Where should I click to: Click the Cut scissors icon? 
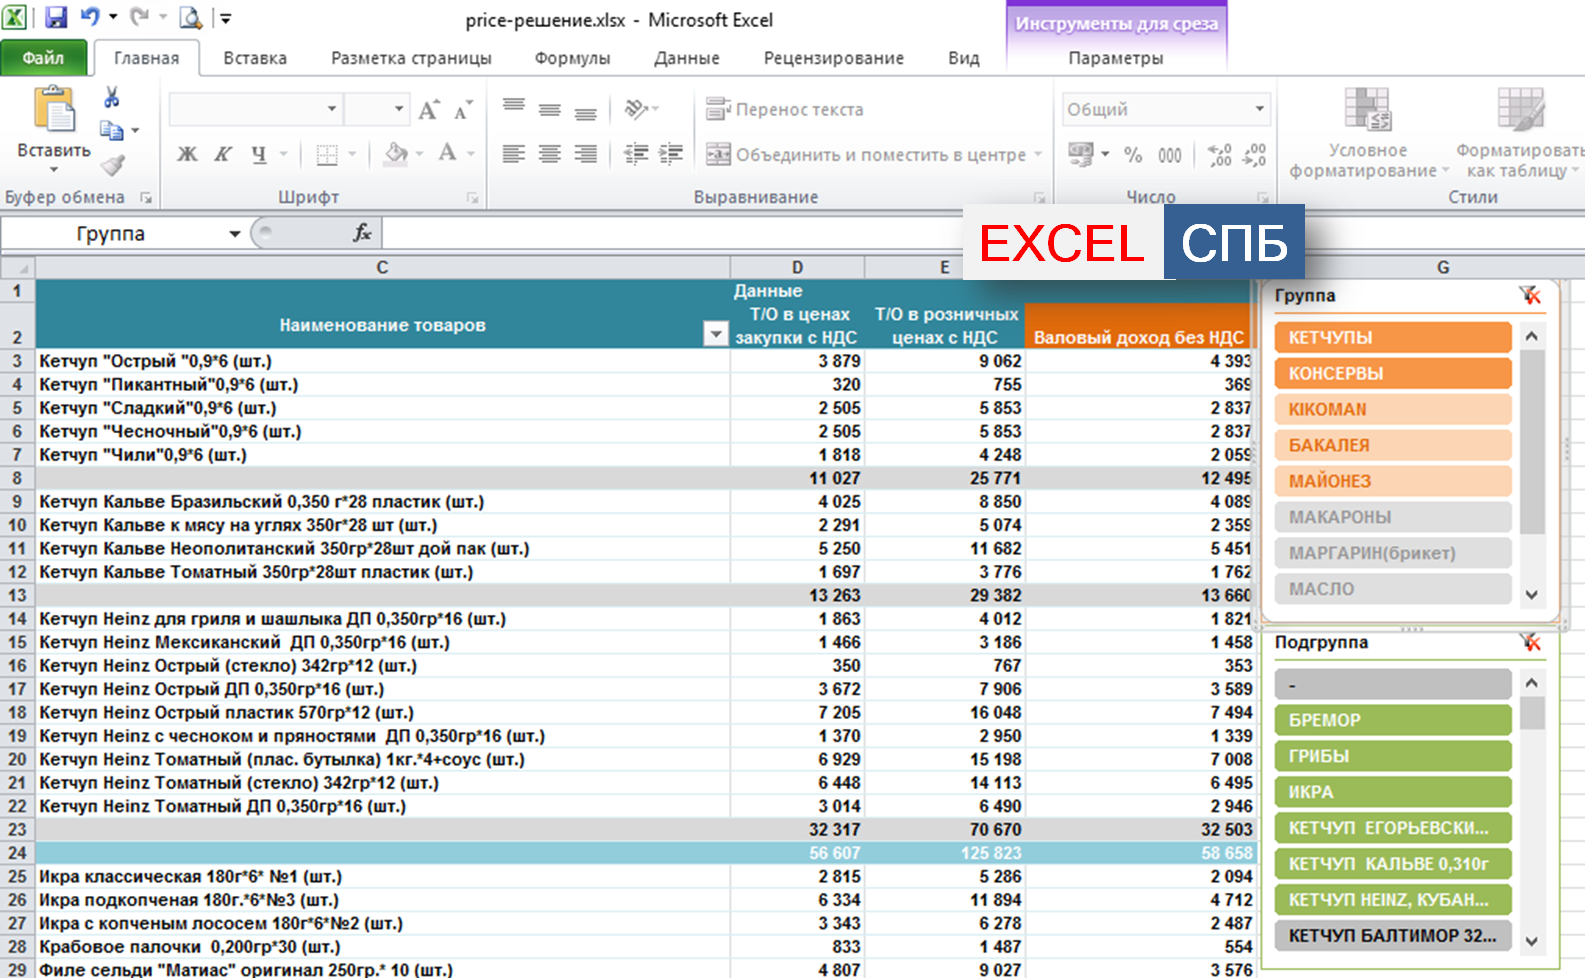click(112, 98)
